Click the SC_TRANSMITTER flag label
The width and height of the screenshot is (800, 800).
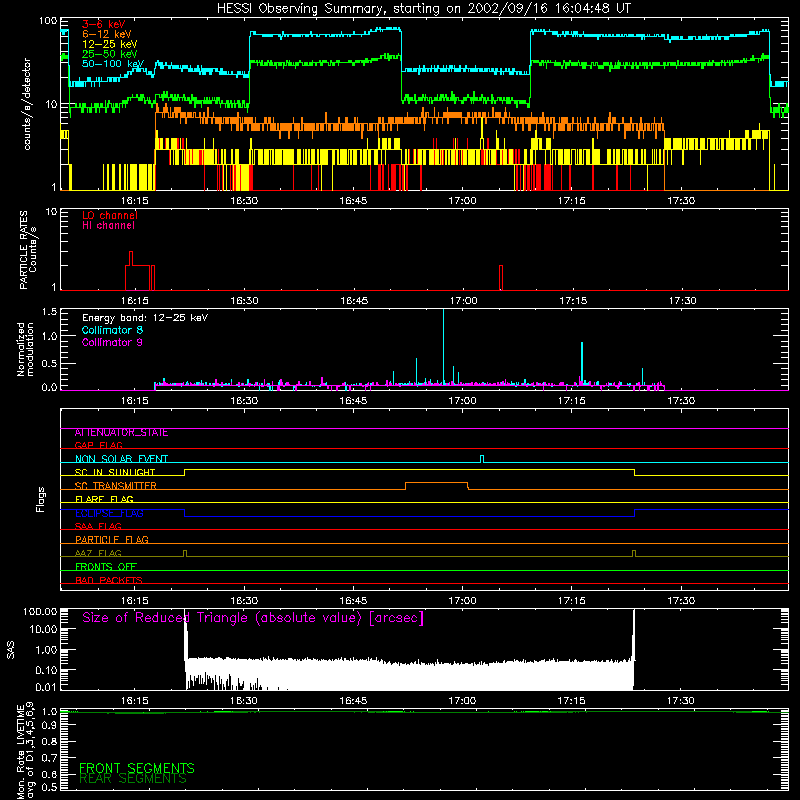click(116, 486)
